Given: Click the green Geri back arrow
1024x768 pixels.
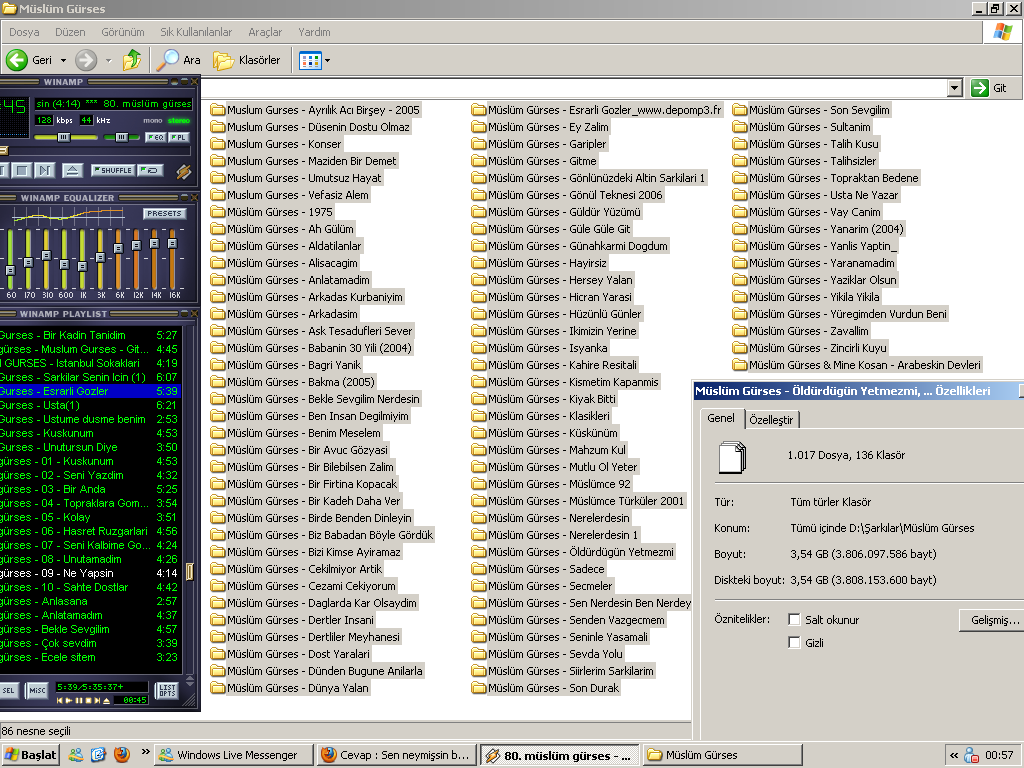Looking at the screenshot, I should (16, 60).
